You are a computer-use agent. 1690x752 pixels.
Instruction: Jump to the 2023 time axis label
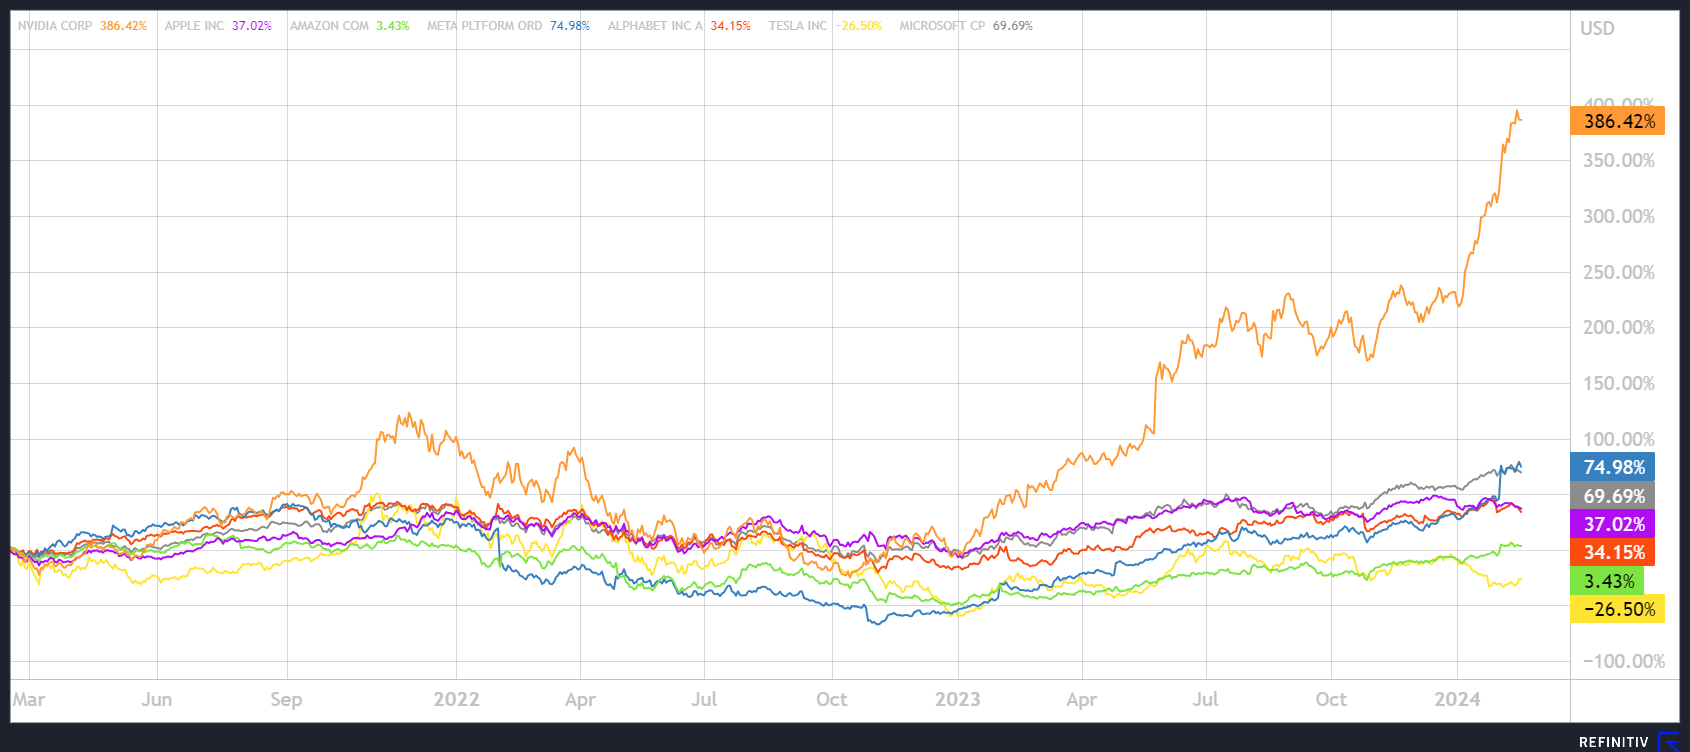(x=958, y=699)
